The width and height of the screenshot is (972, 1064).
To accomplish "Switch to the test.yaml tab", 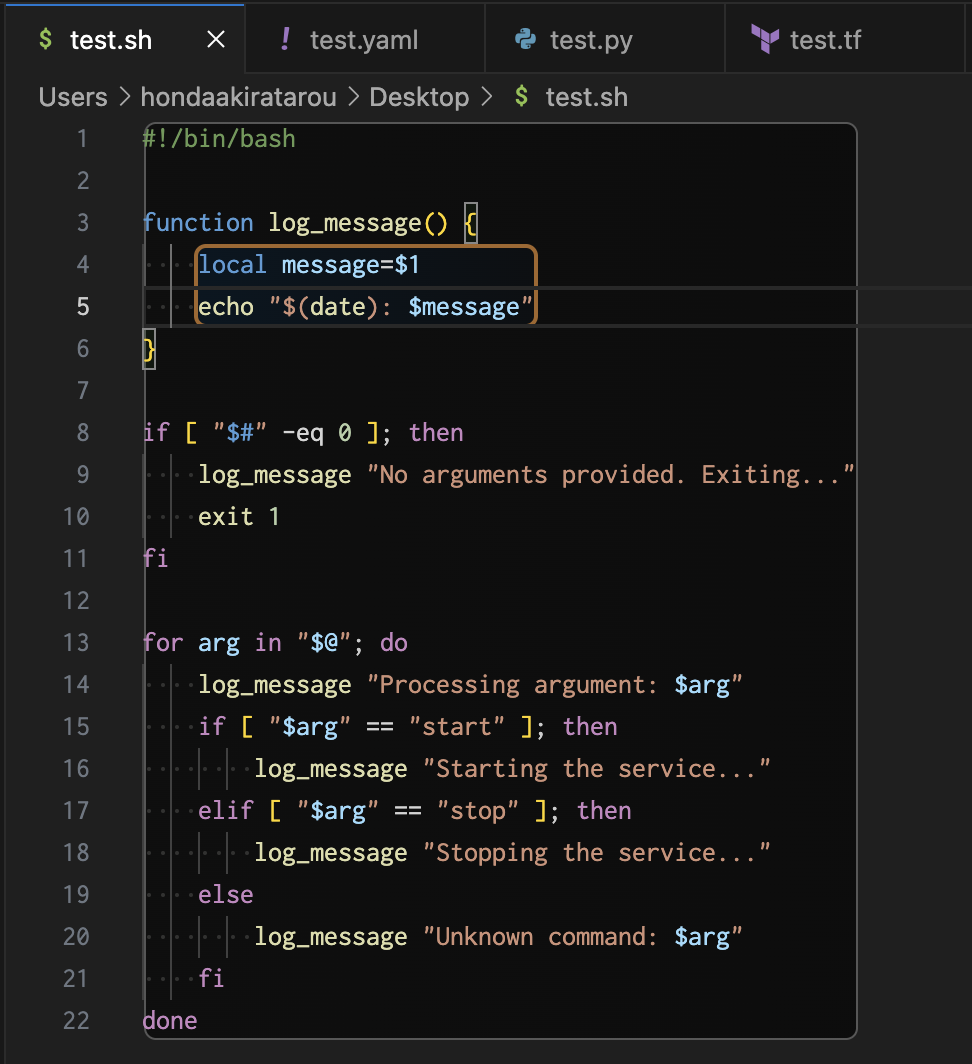I will click(363, 39).
